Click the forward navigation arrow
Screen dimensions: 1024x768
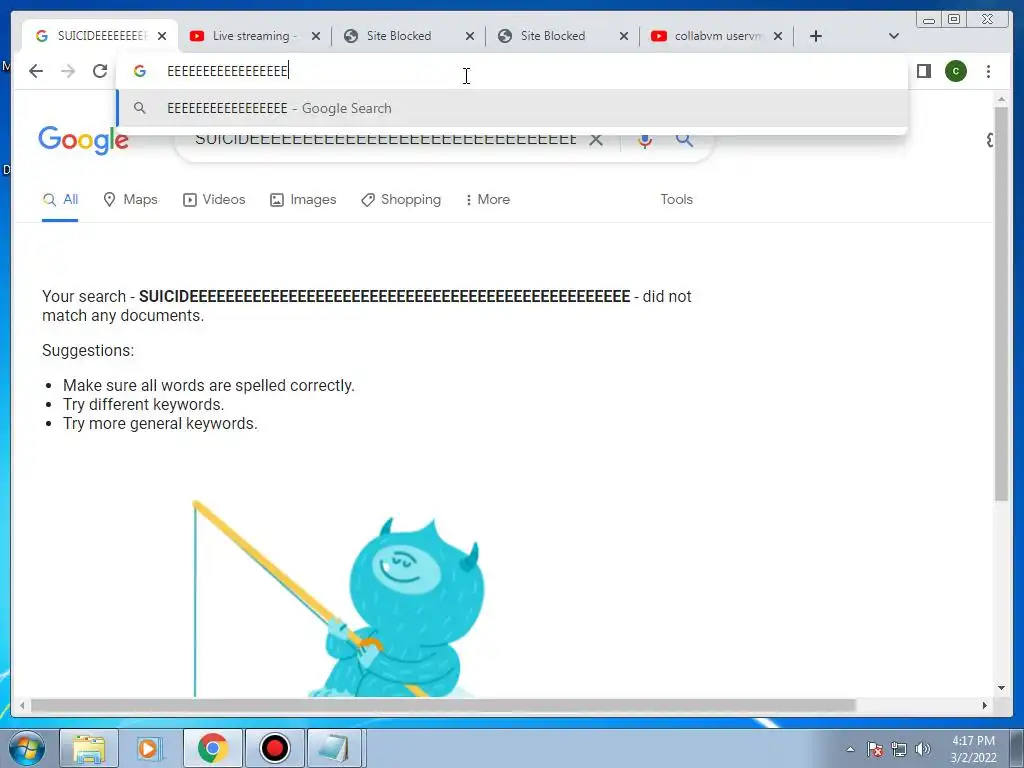68,71
